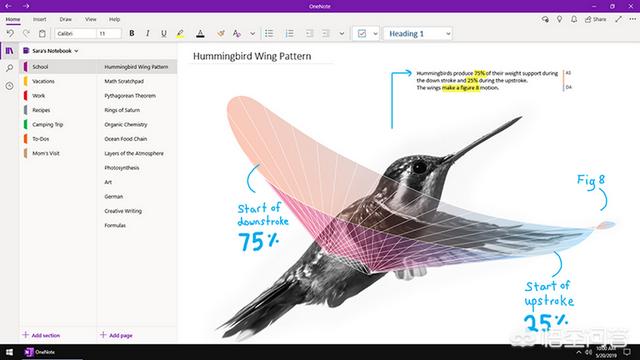This screenshot has width=640, height=360.
Task: Click Add page link
Action: [116, 335]
